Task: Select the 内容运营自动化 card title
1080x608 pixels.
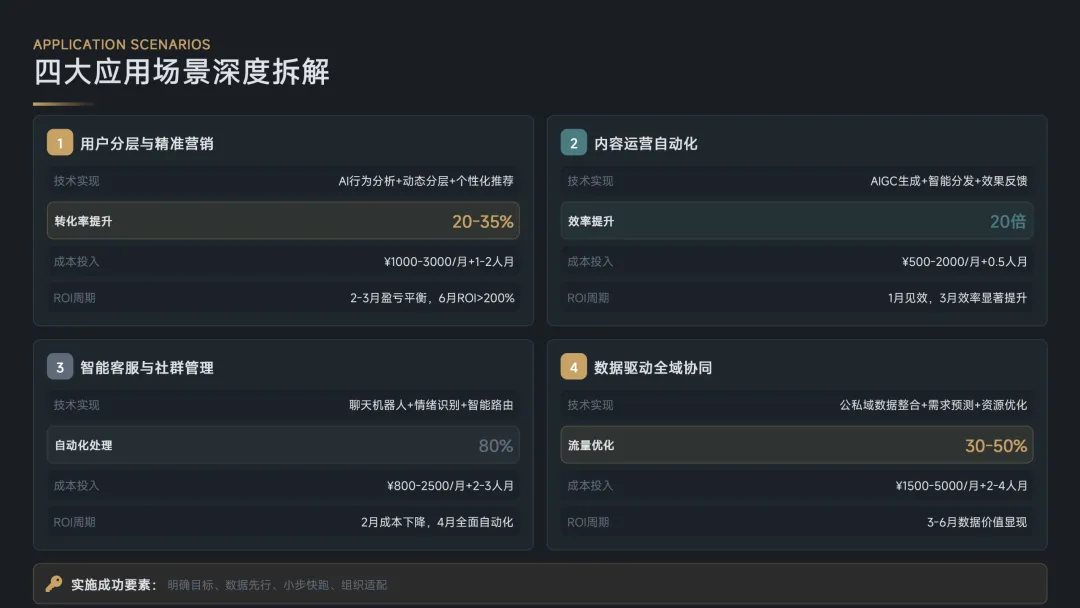Action: pos(646,143)
